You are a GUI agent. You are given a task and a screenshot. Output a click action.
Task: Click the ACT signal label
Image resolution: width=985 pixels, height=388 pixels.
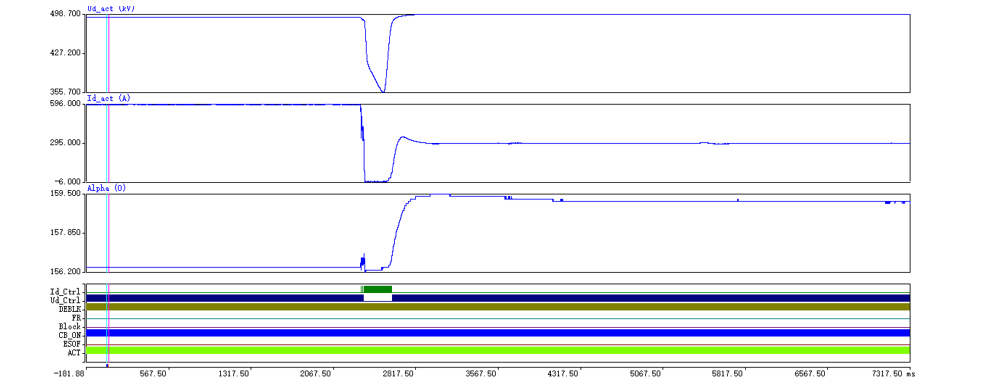[x=73, y=353]
